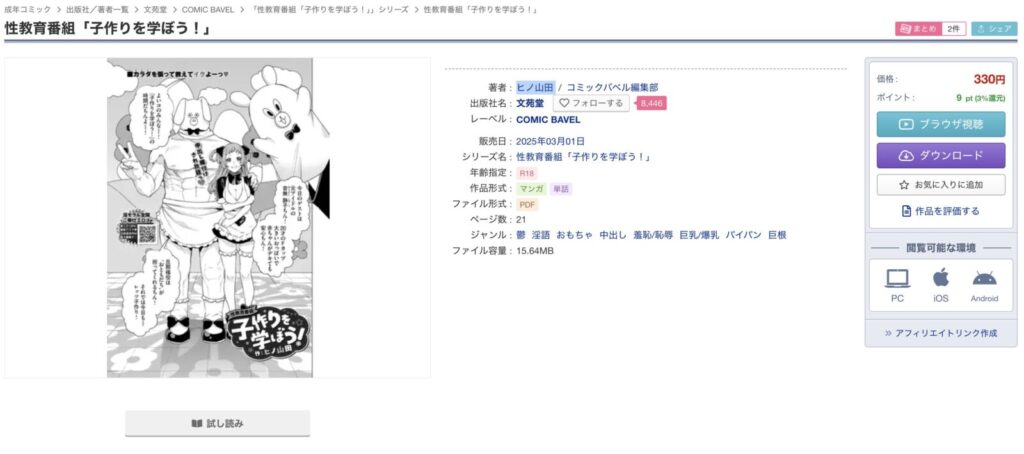This screenshot has width=1024, height=454.
Task: Click the COMIC BAVEL label link
Action: tap(548, 120)
